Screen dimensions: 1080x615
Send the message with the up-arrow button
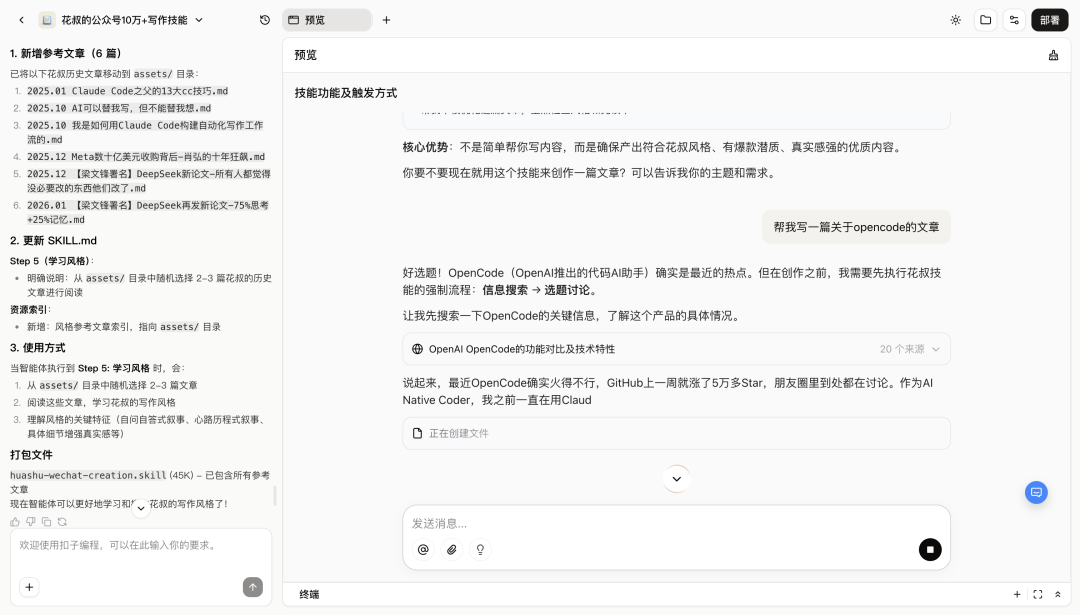(x=253, y=587)
